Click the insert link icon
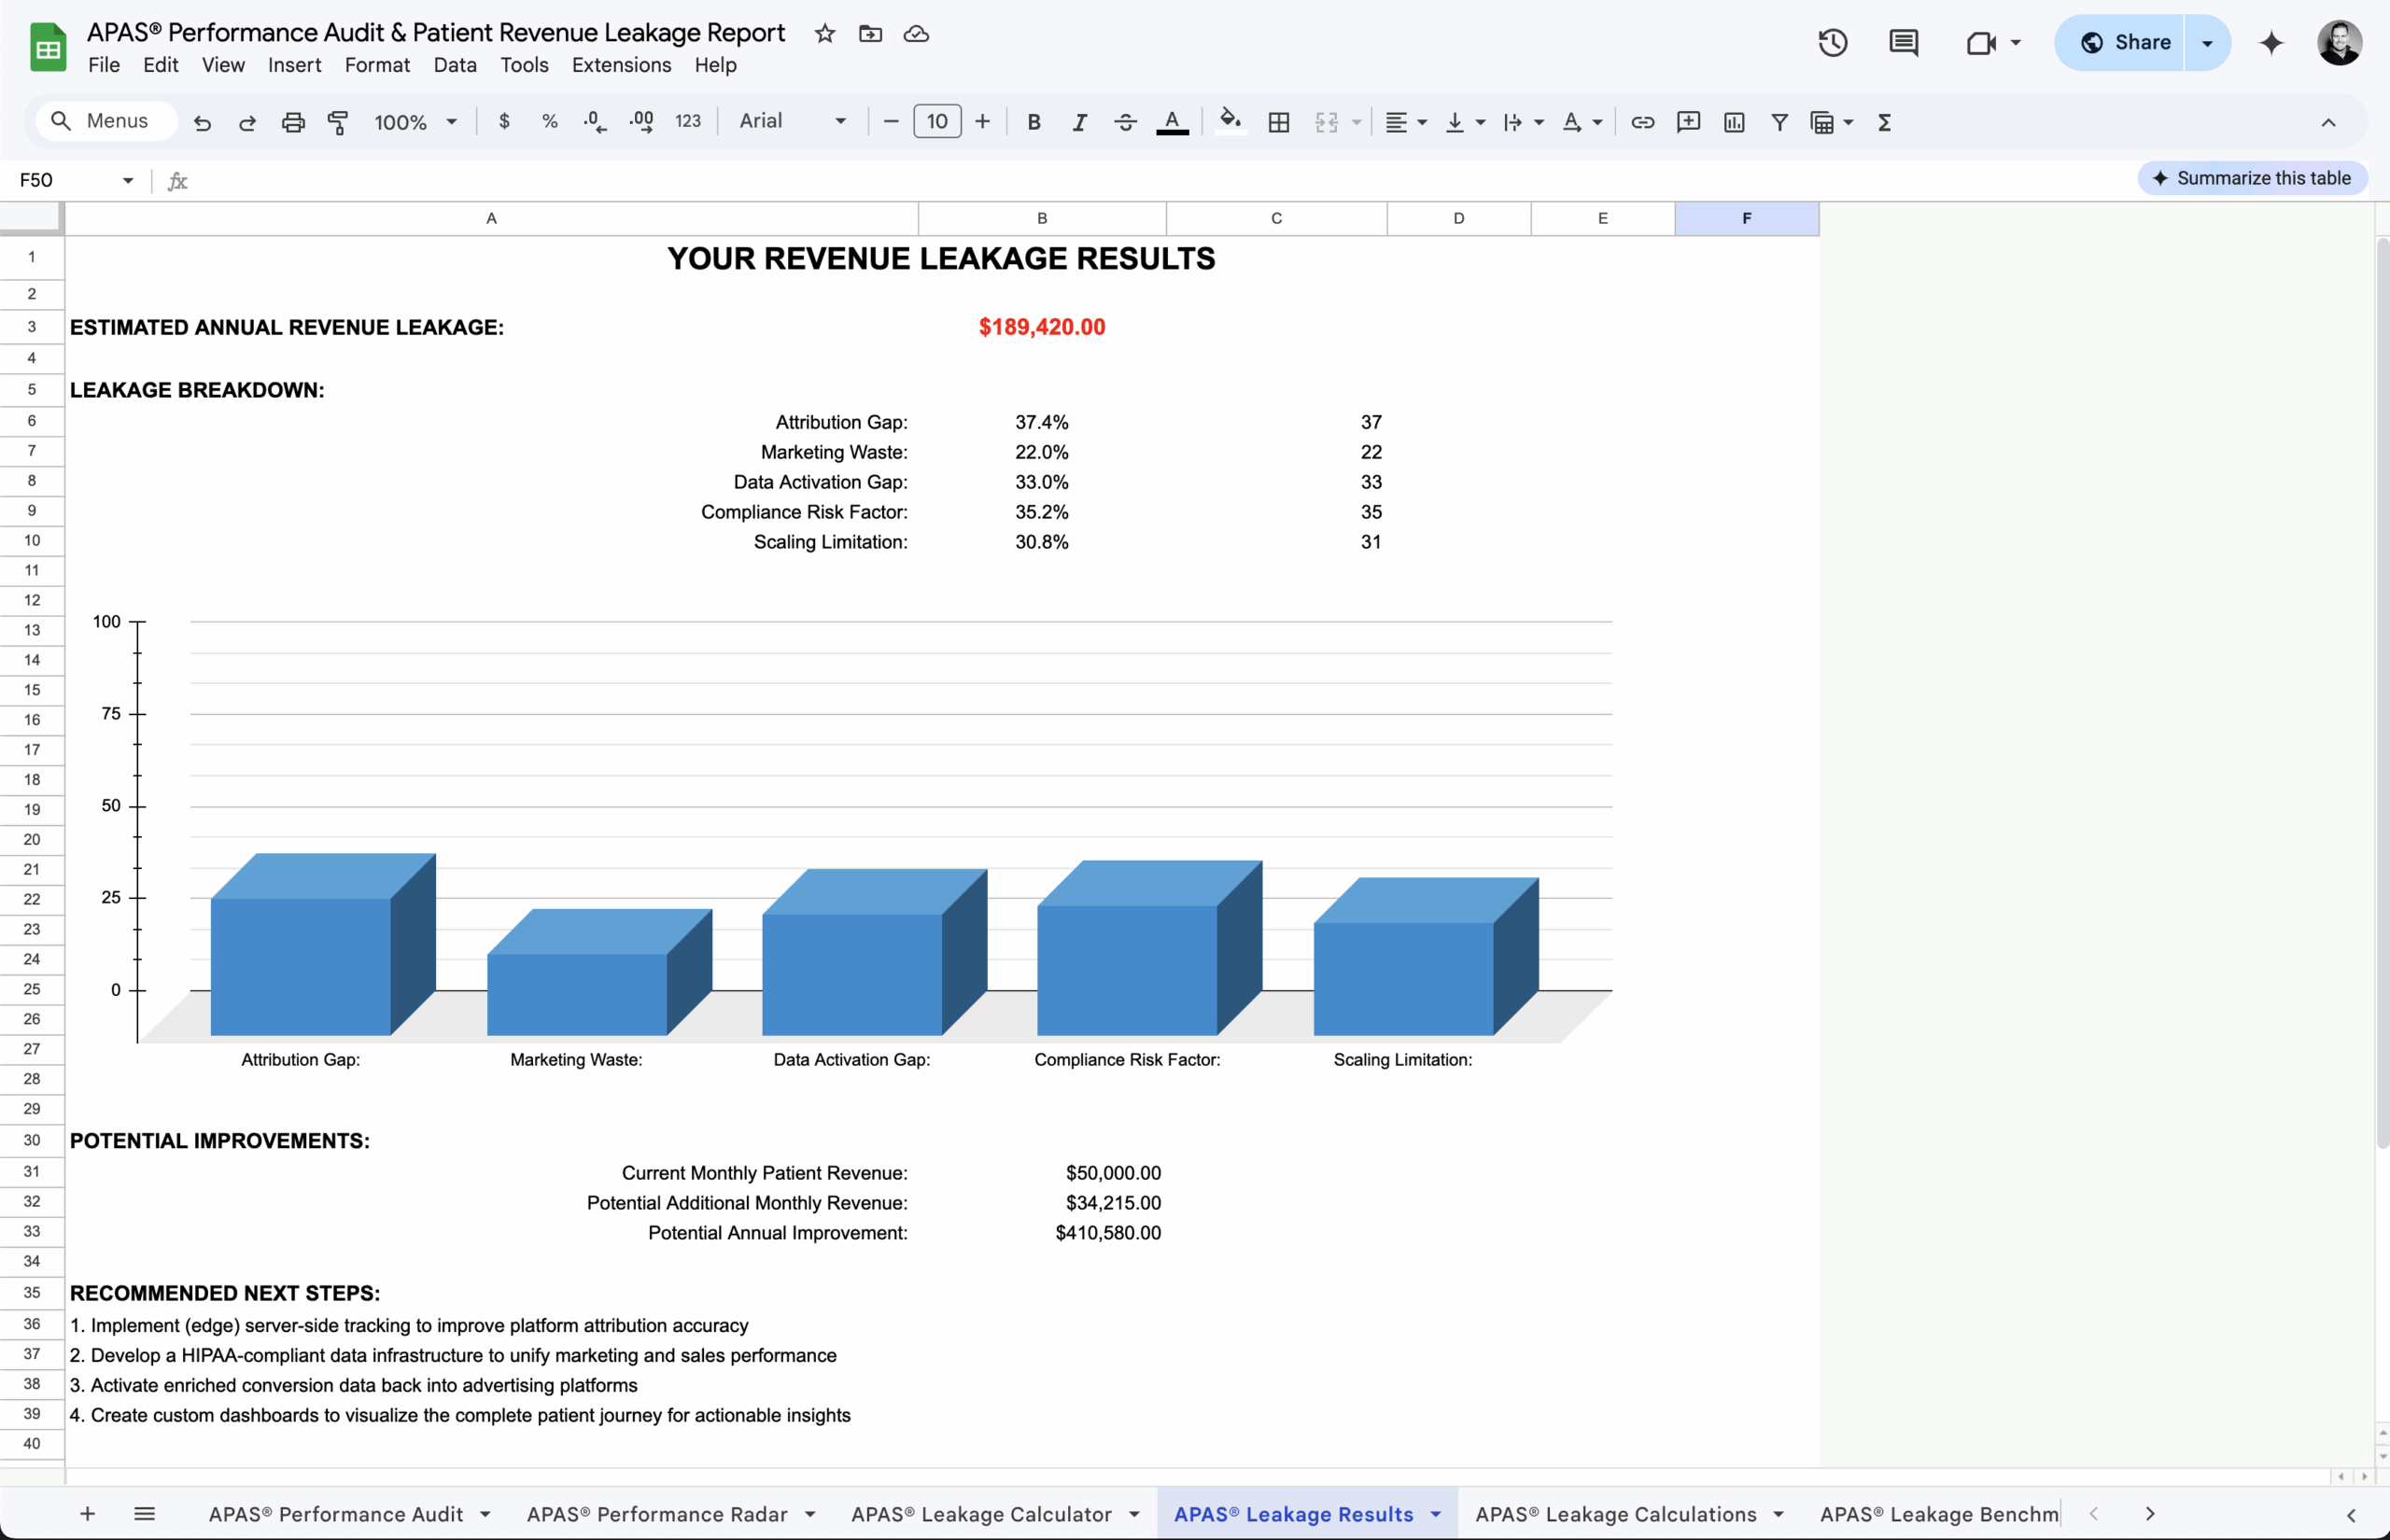 [x=1642, y=122]
